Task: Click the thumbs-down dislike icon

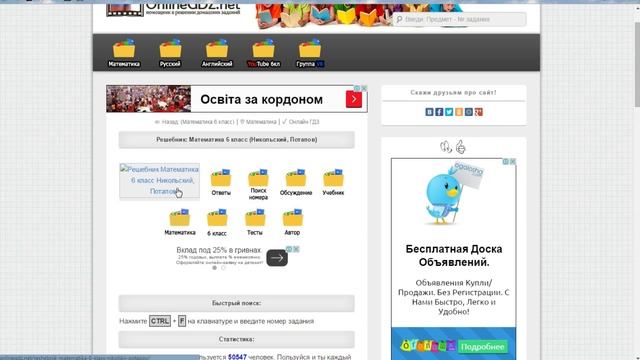Action: [x=446, y=147]
